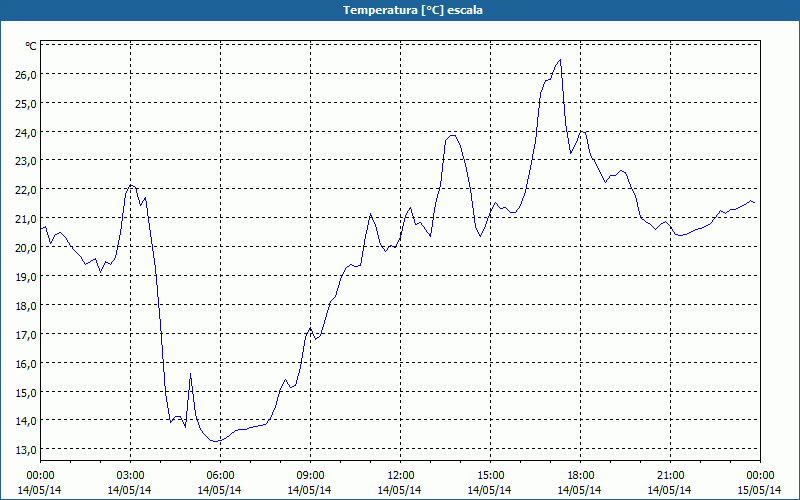Image resolution: width=800 pixels, height=500 pixels.
Task: Click the °C unit label on the axis
Action: pos(31,46)
